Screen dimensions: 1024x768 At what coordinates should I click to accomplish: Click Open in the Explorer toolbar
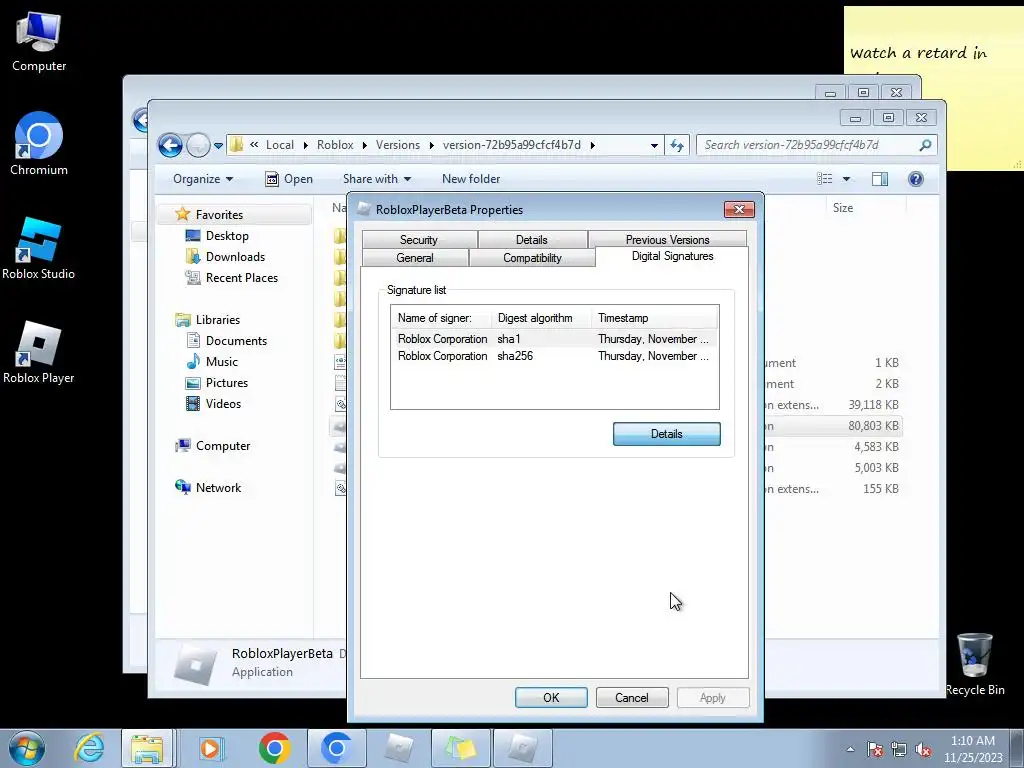pyautogui.click(x=289, y=179)
